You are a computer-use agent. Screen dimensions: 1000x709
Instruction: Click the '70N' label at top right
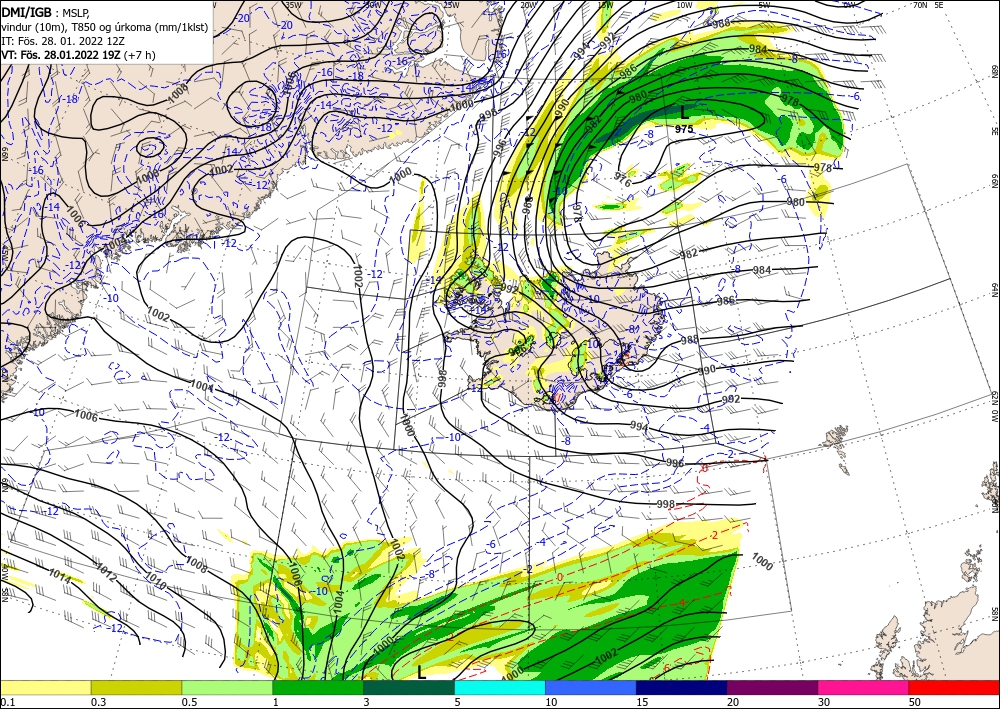click(920, 5)
